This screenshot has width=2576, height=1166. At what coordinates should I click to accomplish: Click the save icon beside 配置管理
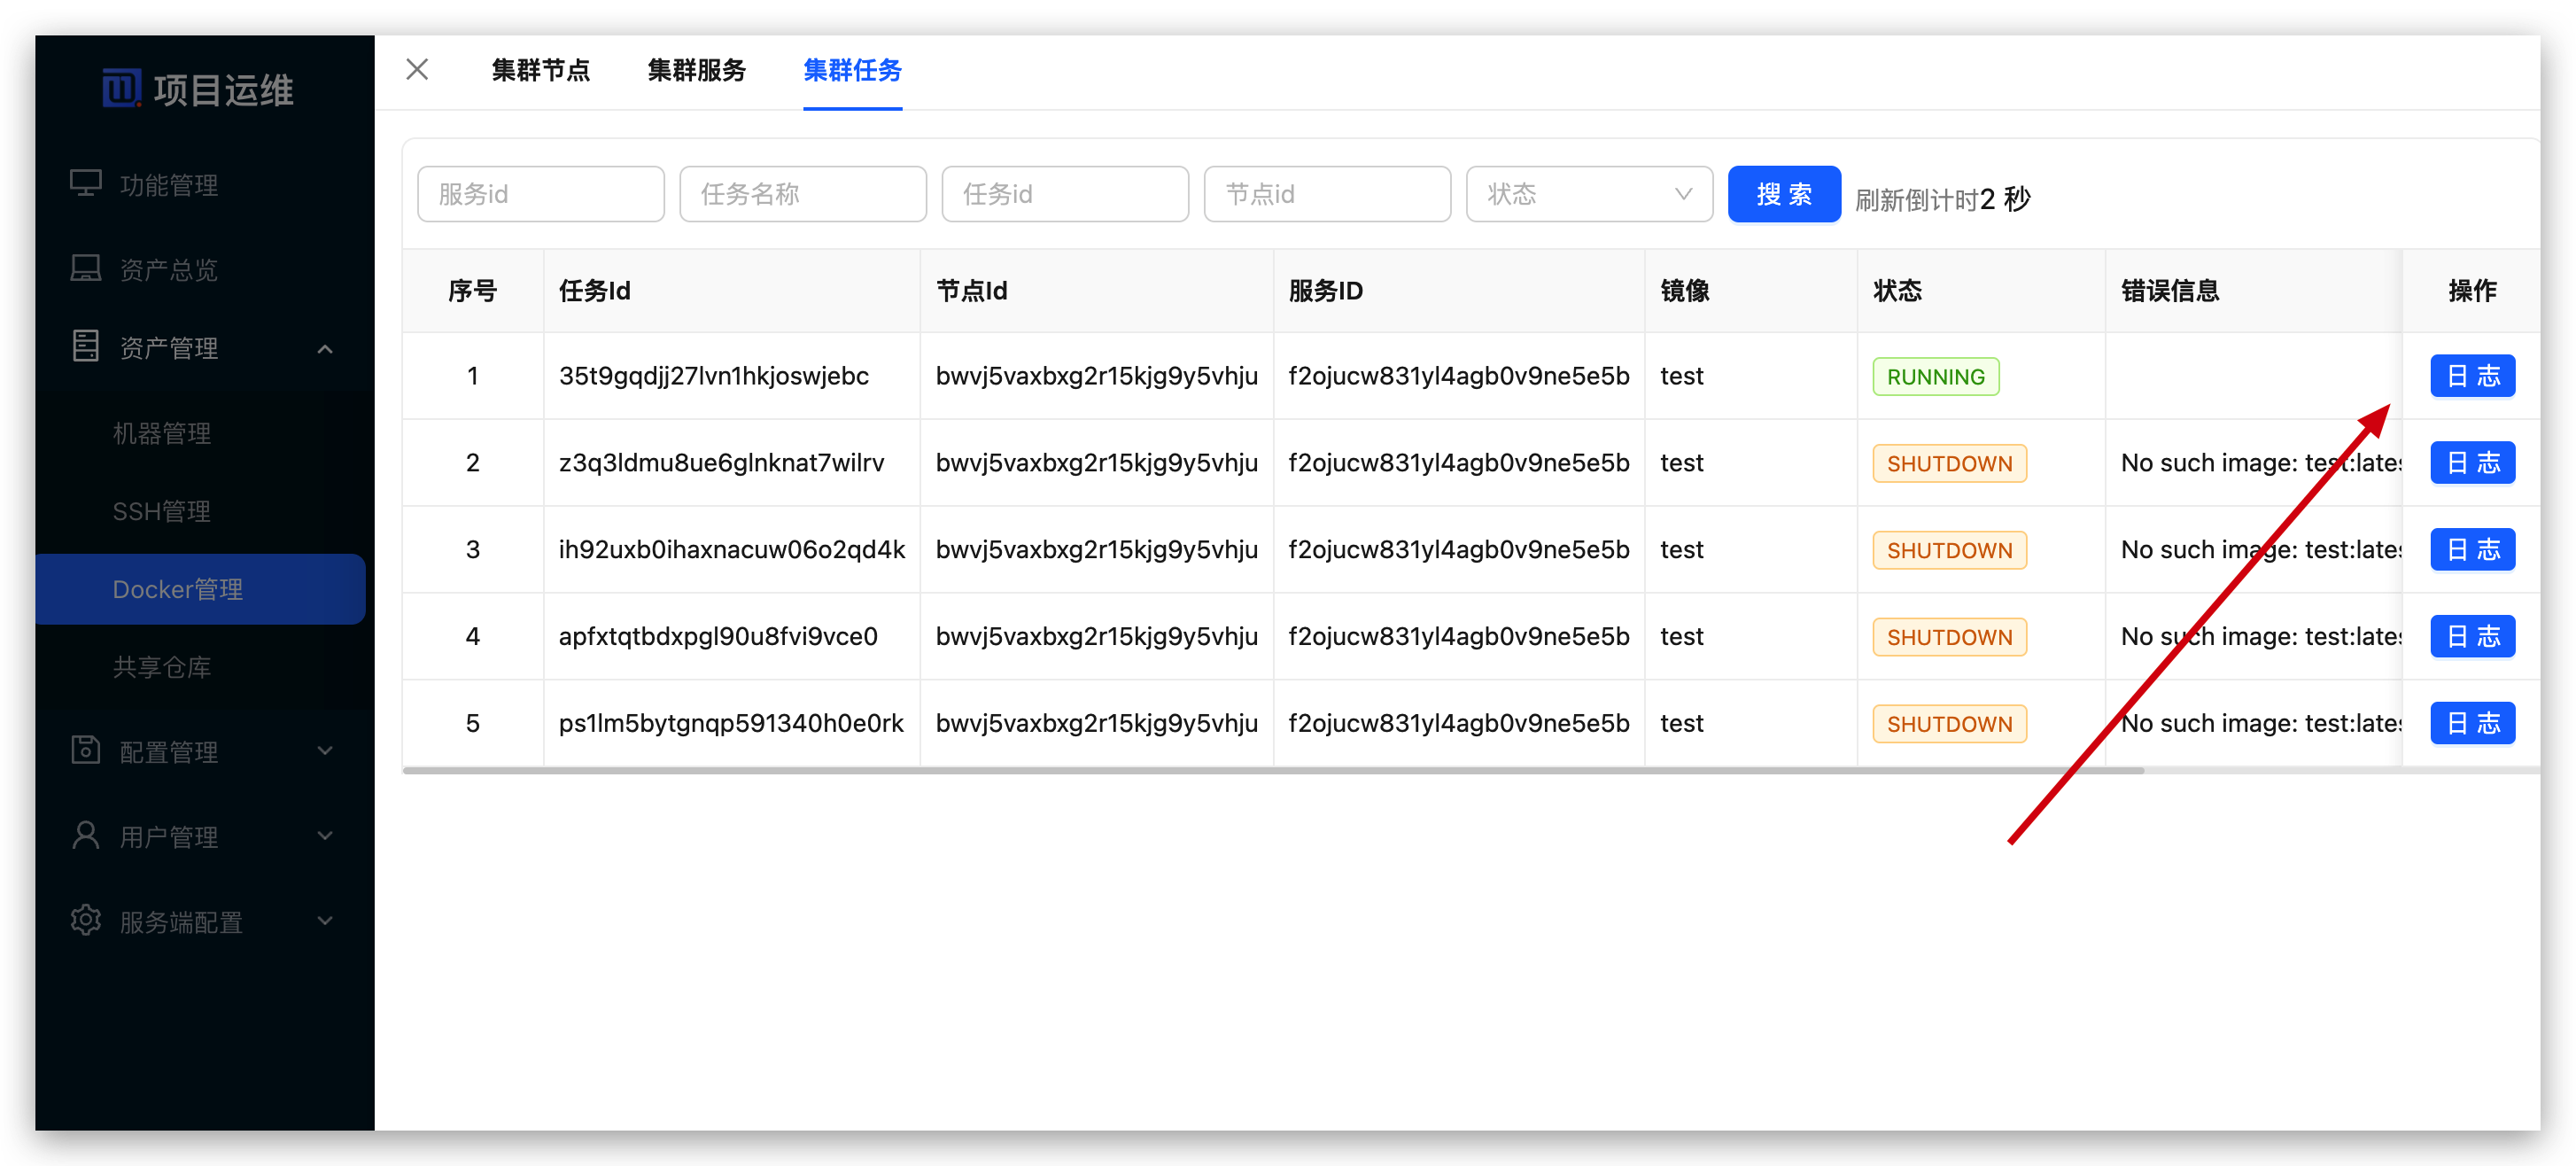(85, 750)
